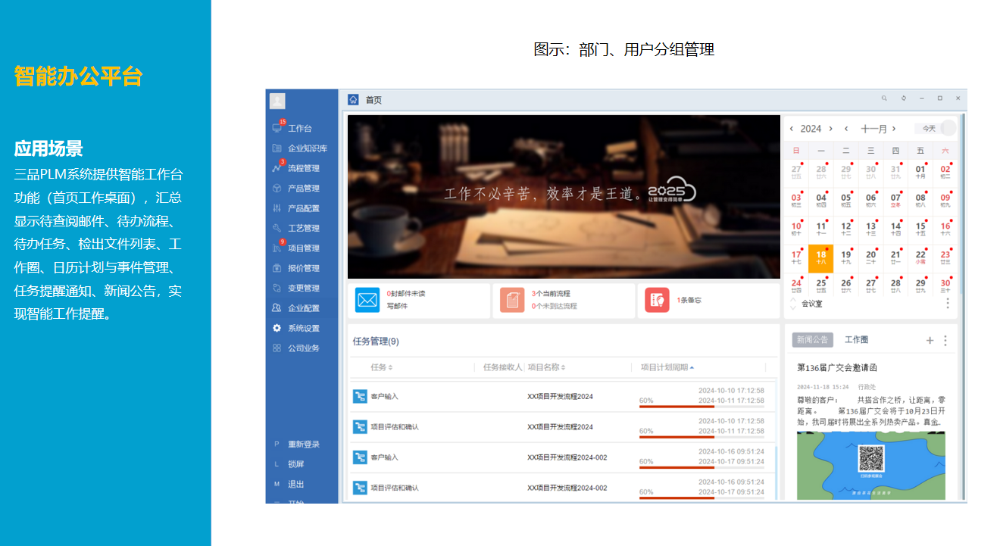The image size is (1000, 546).
Task: Click the home icon beside 首页
Action: [x=353, y=100]
